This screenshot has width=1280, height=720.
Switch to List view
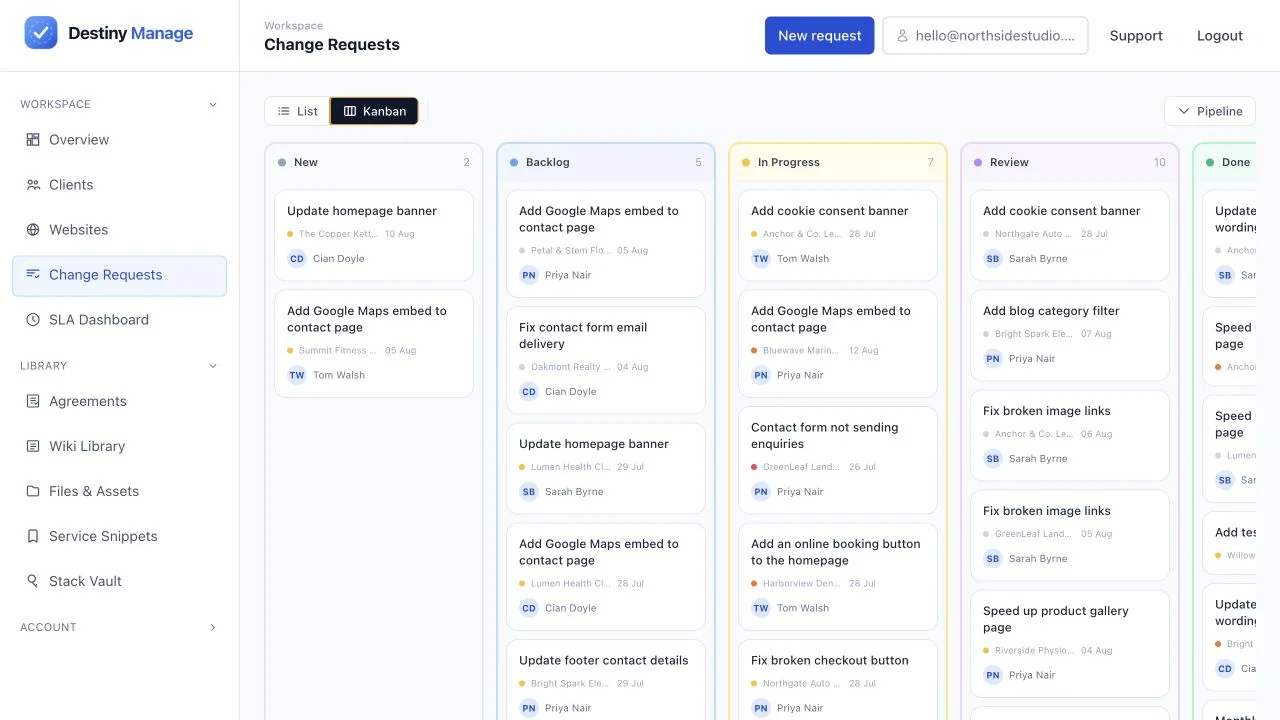point(298,111)
